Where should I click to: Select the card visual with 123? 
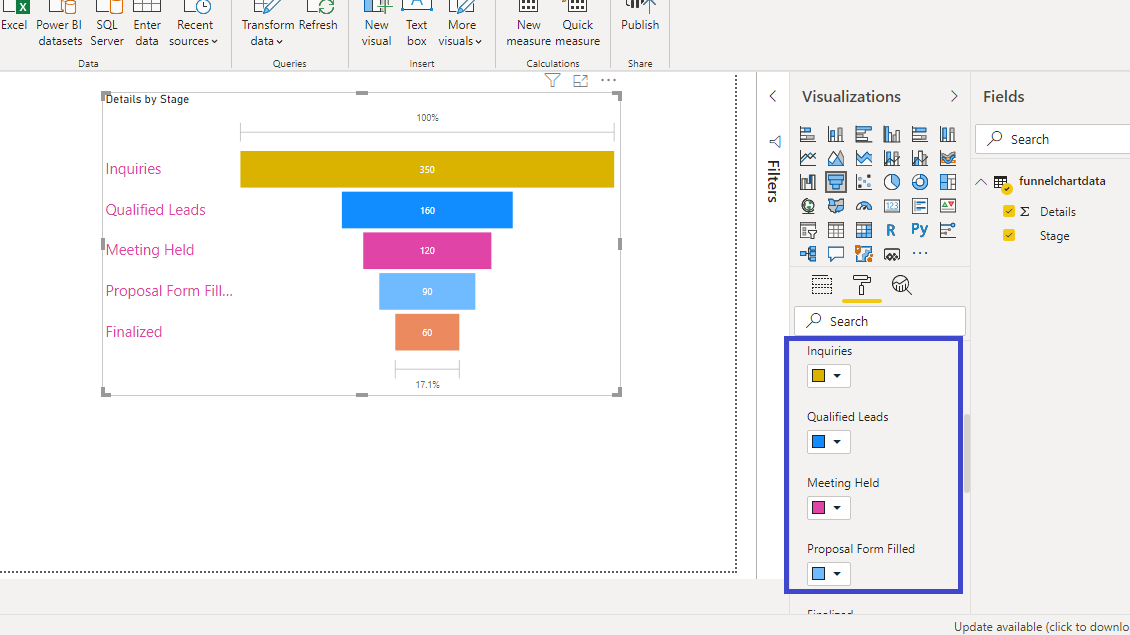tap(891, 206)
